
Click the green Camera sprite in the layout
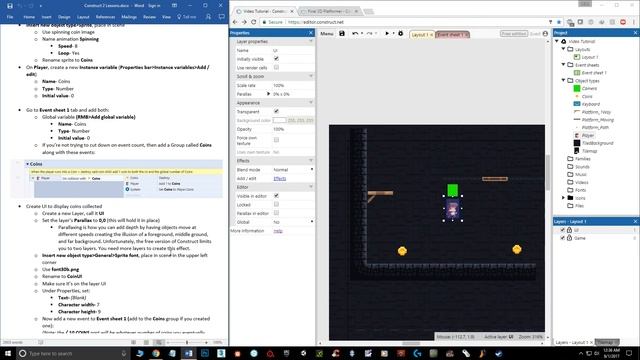click(453, 190)
